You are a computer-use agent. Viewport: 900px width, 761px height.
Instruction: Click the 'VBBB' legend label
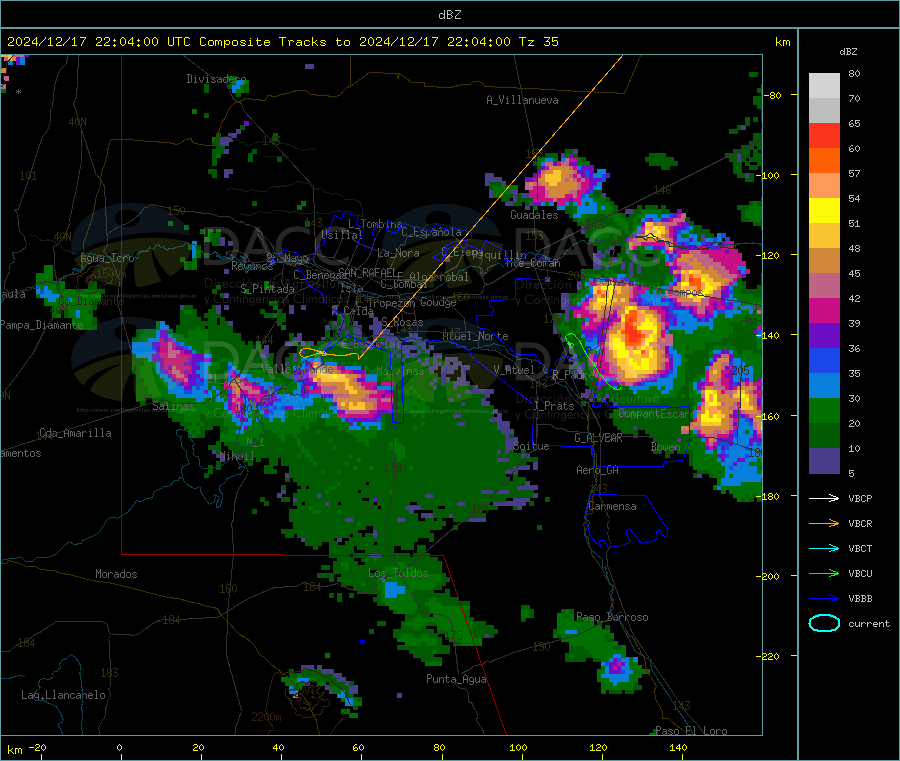tap(860, 599)
